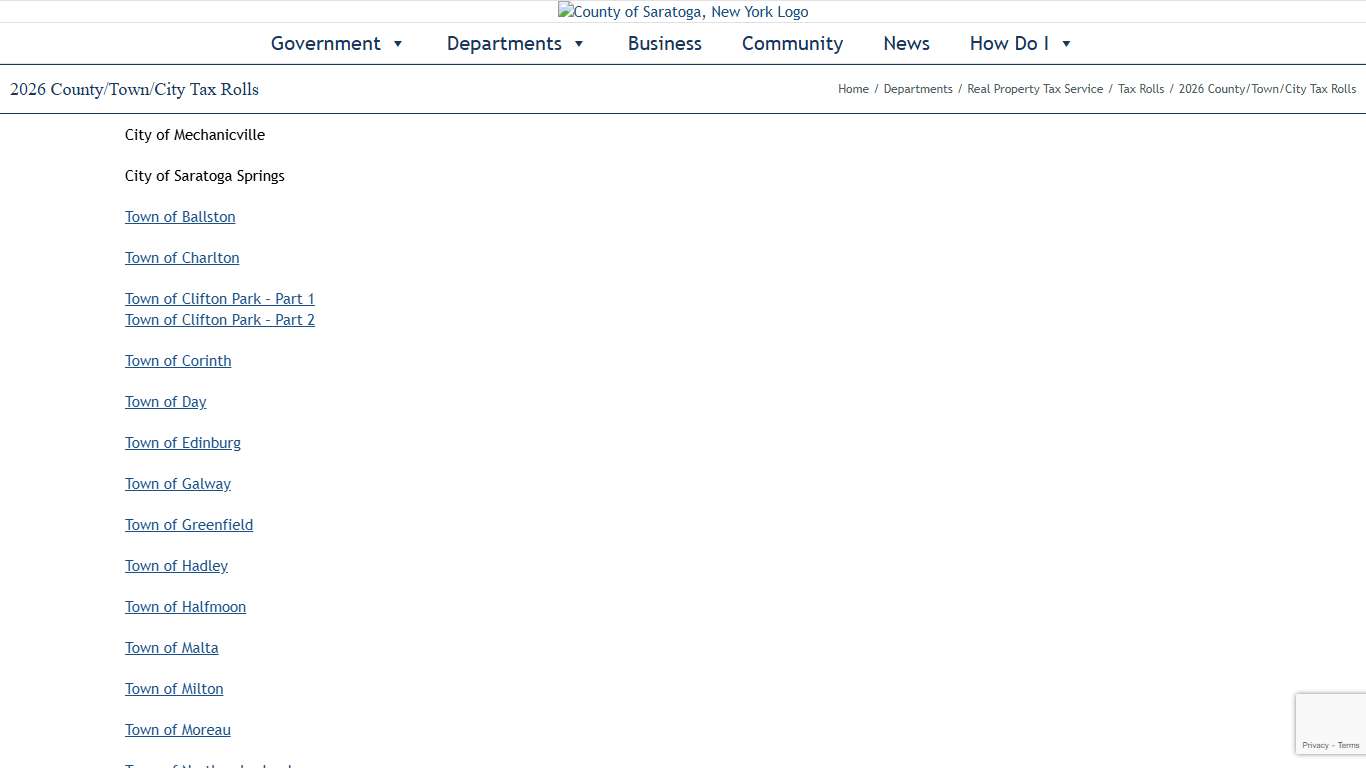Navigate to Real Property Tax Service breadcrumb
Screen dimensions: 1366x768
[x=1035, y=89]
